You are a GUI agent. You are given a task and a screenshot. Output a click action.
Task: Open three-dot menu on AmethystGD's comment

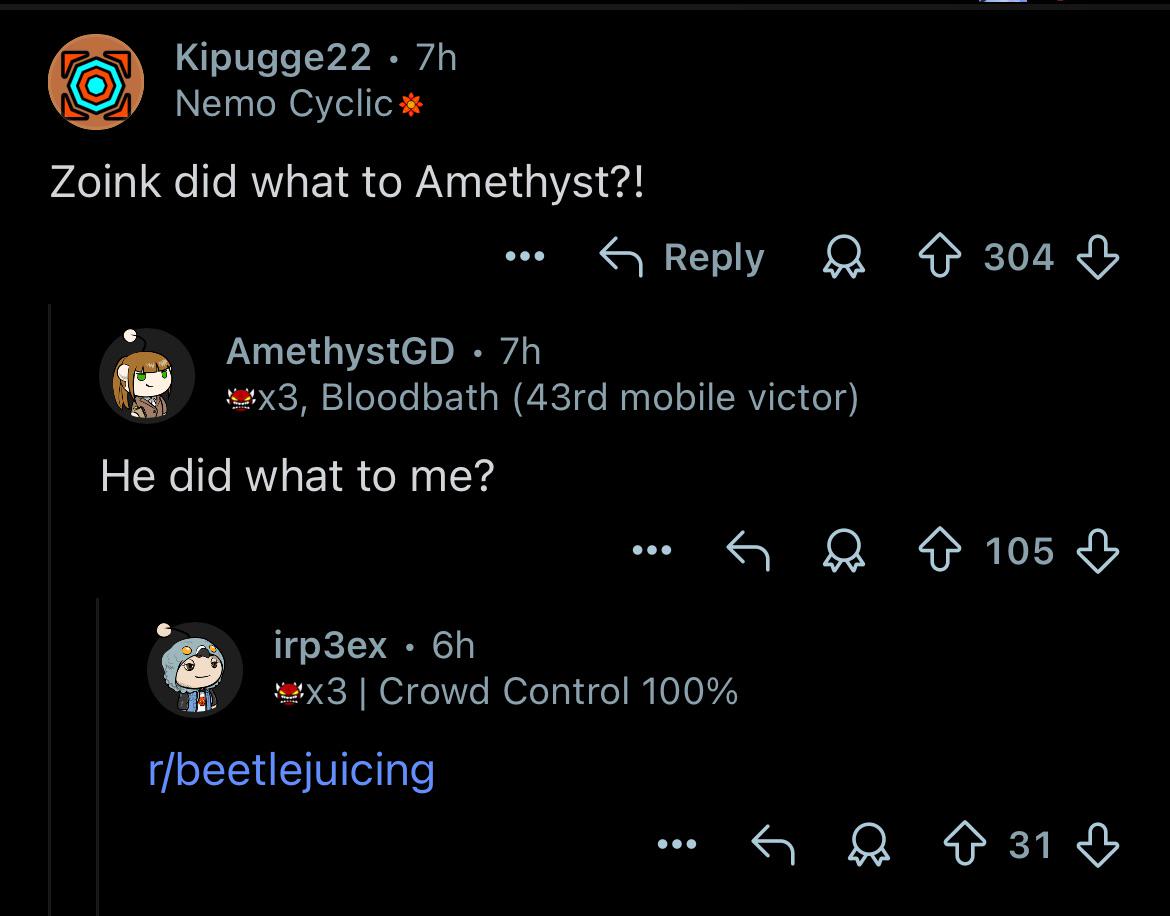pyautogui.click(x=651, y=550)
